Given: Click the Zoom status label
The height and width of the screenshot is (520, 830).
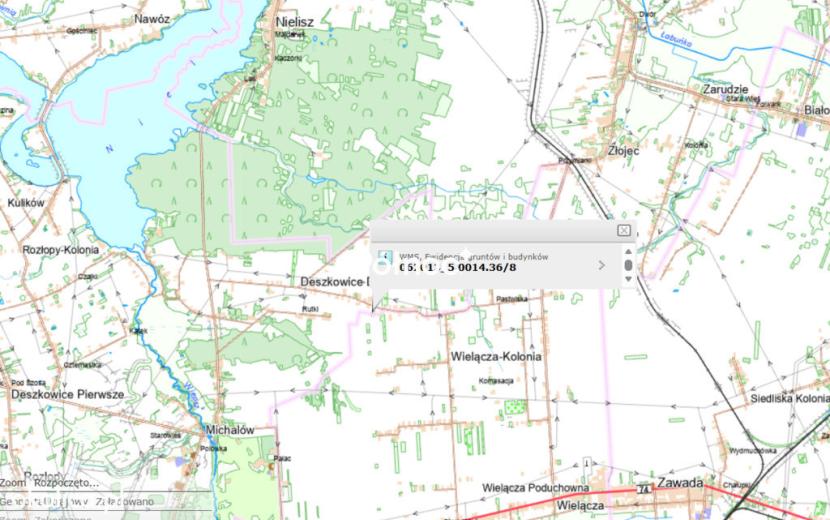Looking at the screenshot, I should pos(13,483).
